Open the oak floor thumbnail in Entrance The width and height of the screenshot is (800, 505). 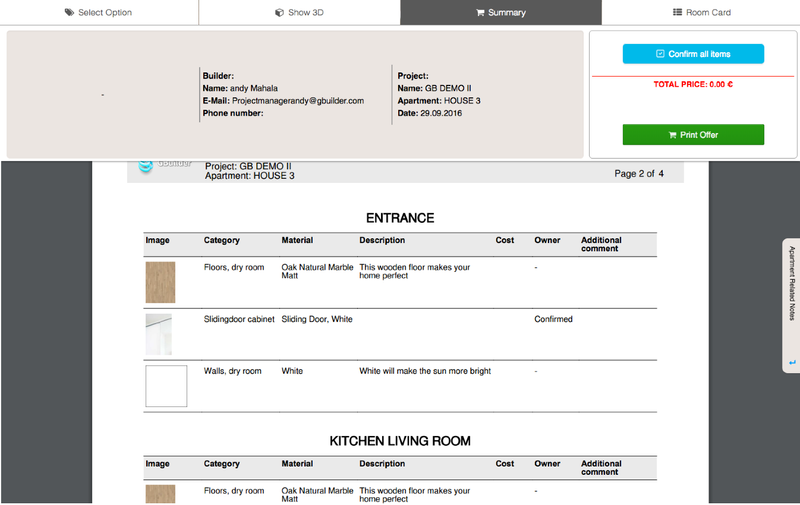160,282
